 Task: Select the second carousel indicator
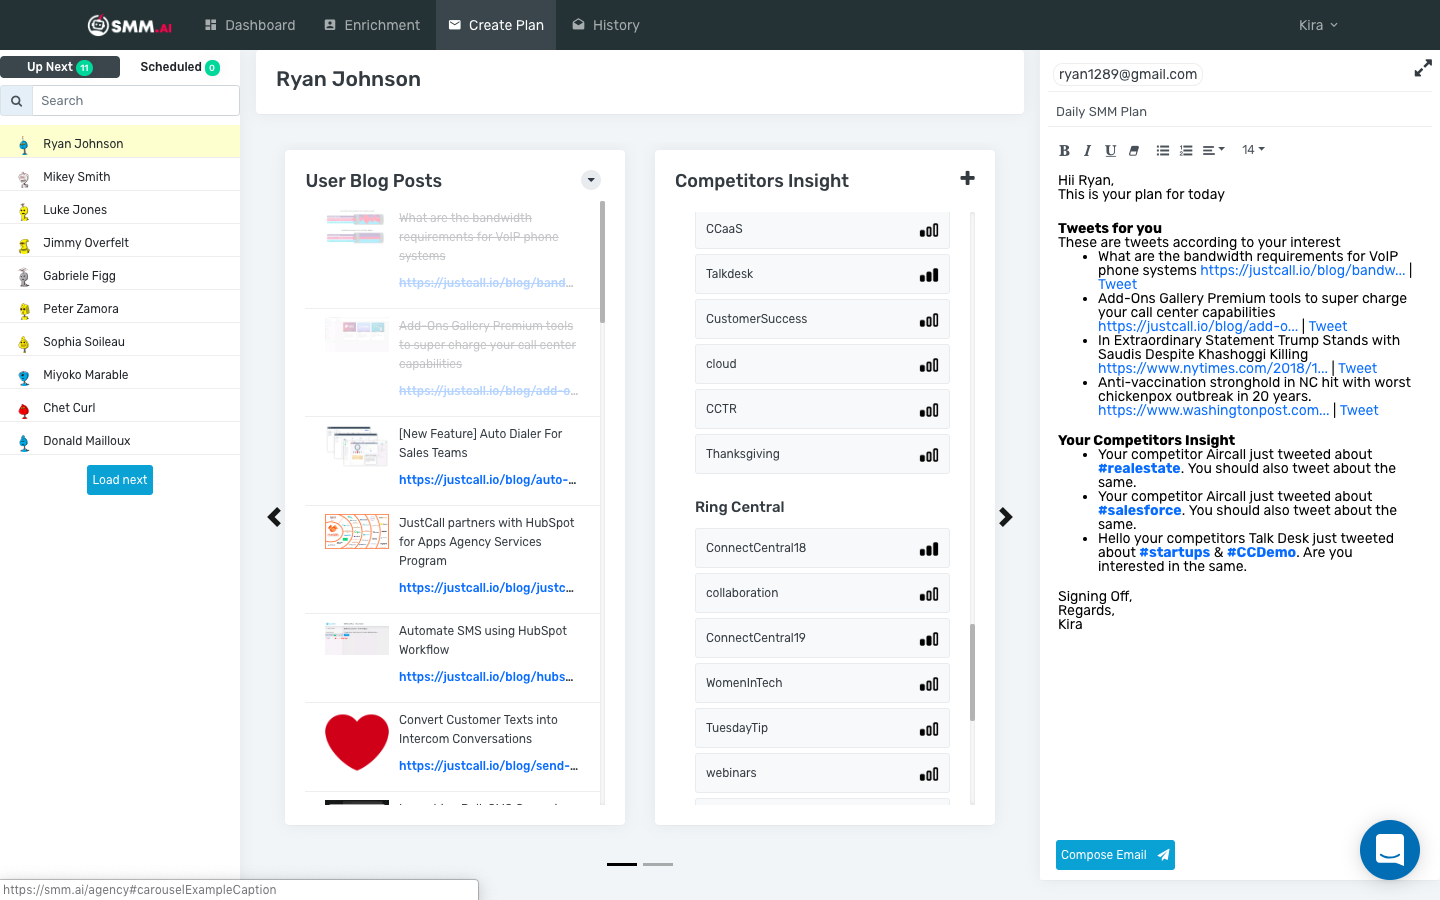658,864
